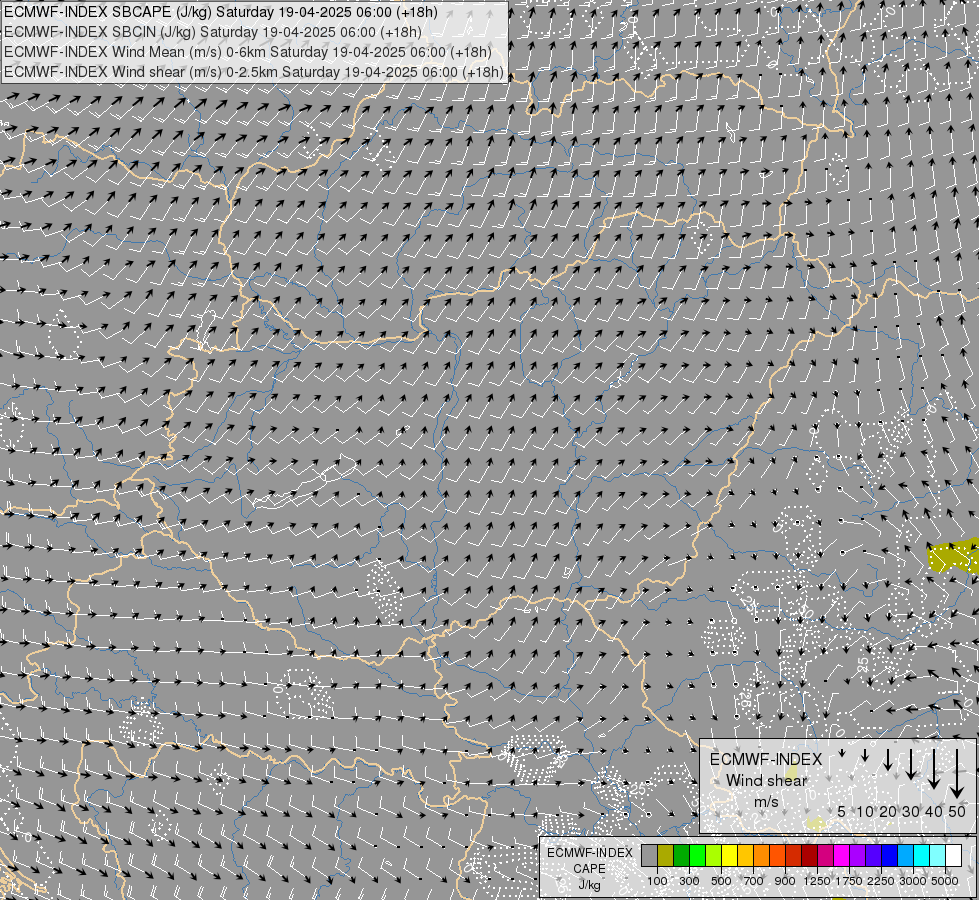This screenshot has height=900, width=979.
Task: Click the Wind shear 0-2.5km title line
Action: tap(253, 72)
